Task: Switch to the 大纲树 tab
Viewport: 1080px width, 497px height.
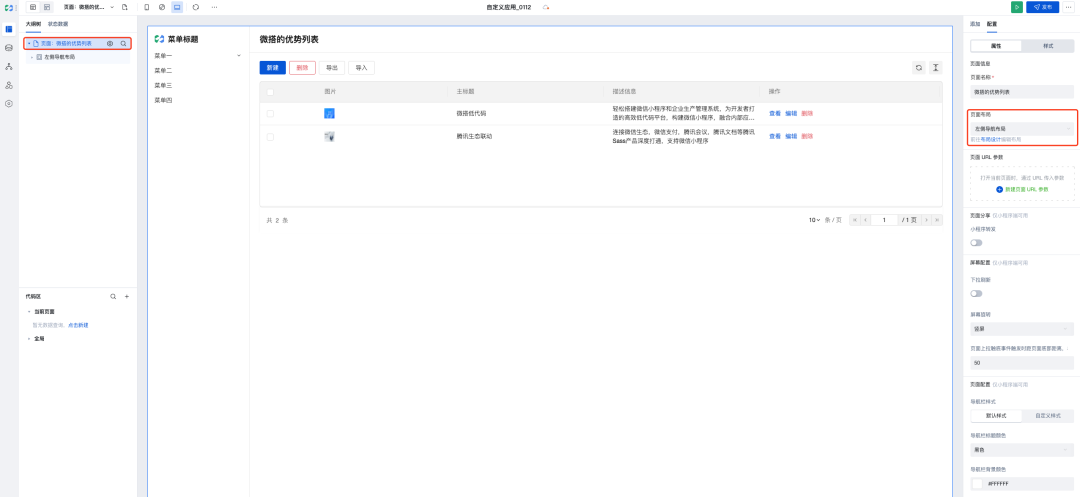Action: tap(33, 23)
